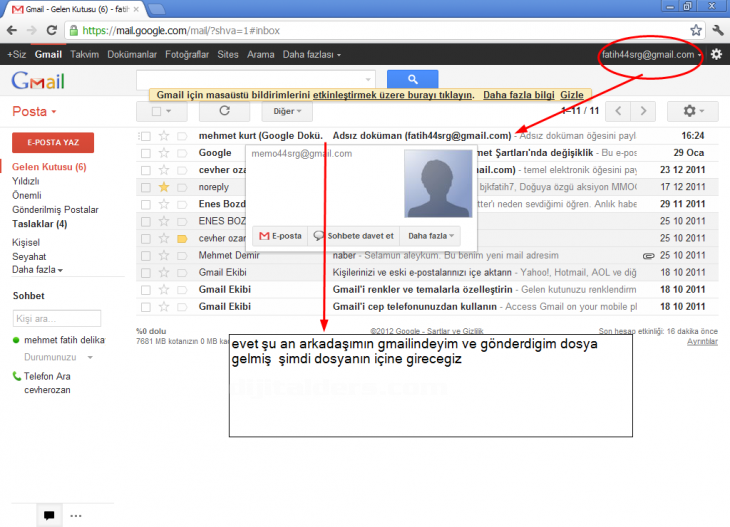Expand the fatih44srg@gmail.com account menu
Image resolution: width=730 pixels, height=527 pixels.
click(x=651, y=54)
